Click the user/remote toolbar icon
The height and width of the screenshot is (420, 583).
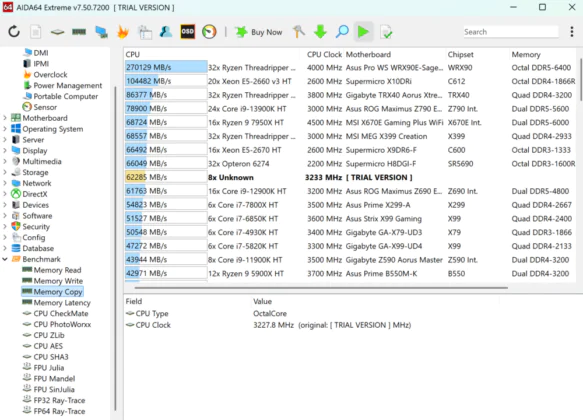click(x=166, y=32)
